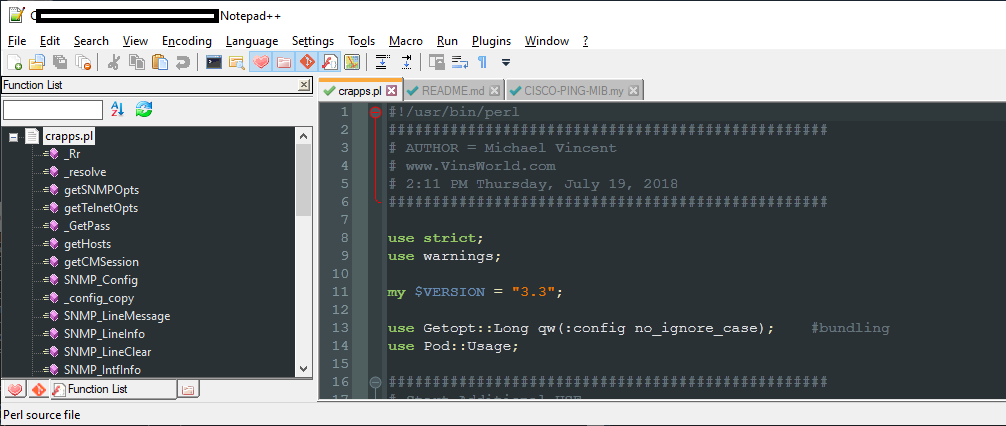Collapse the crapps.pl tree node
The height and width of the screenshot is (426, 1006).
13,137
